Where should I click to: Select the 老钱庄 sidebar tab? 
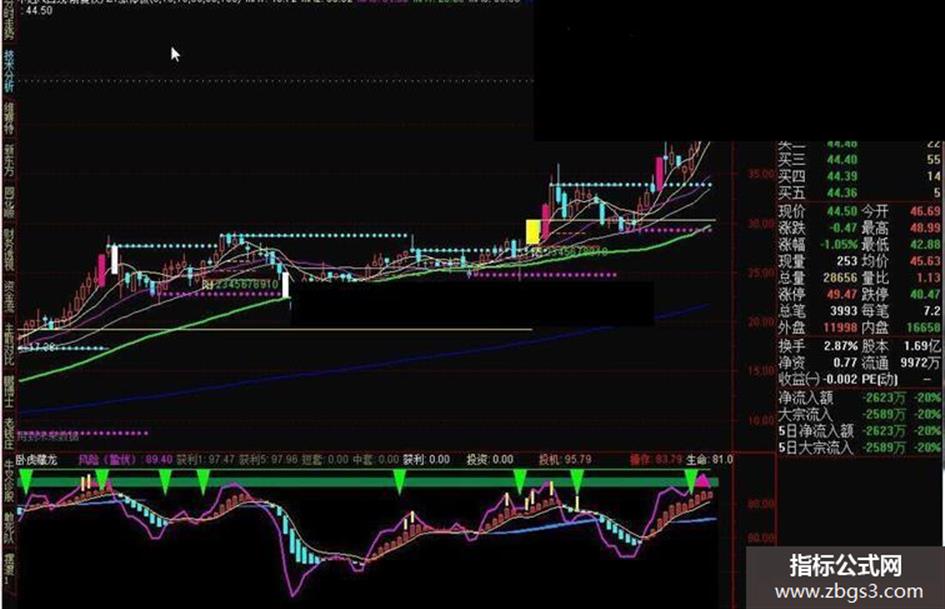click(8, 433)
